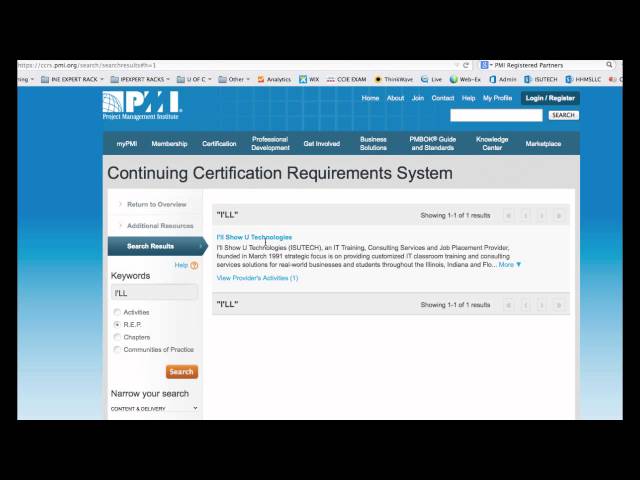The image size is (640, 480).
Task: Click View Provider's Activities (1) link
Action: [x=257, y=278]
